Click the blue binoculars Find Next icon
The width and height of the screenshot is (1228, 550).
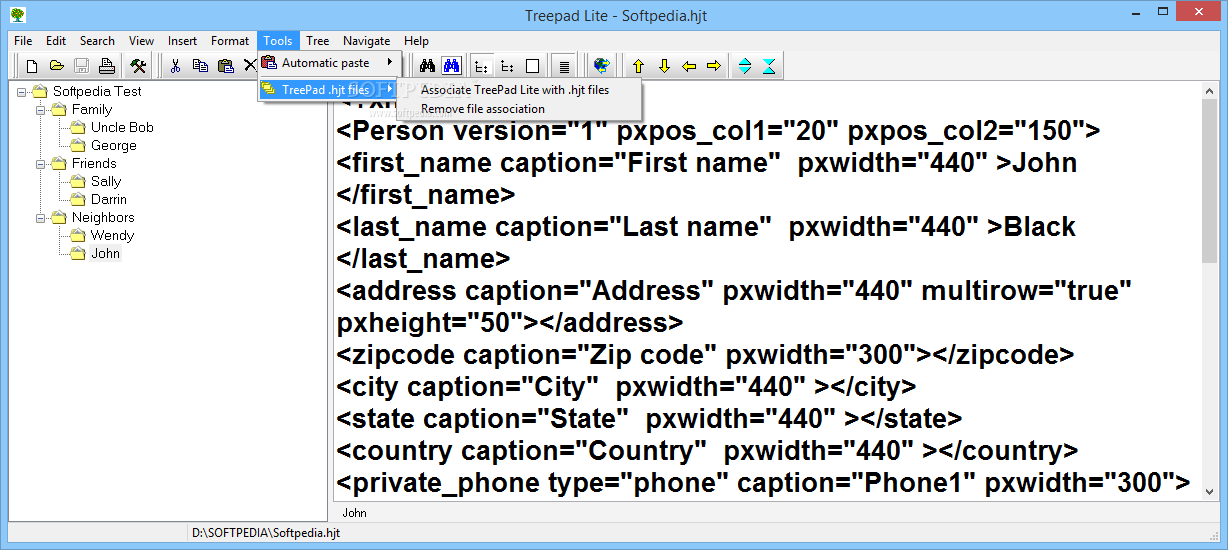pos(451,66)
